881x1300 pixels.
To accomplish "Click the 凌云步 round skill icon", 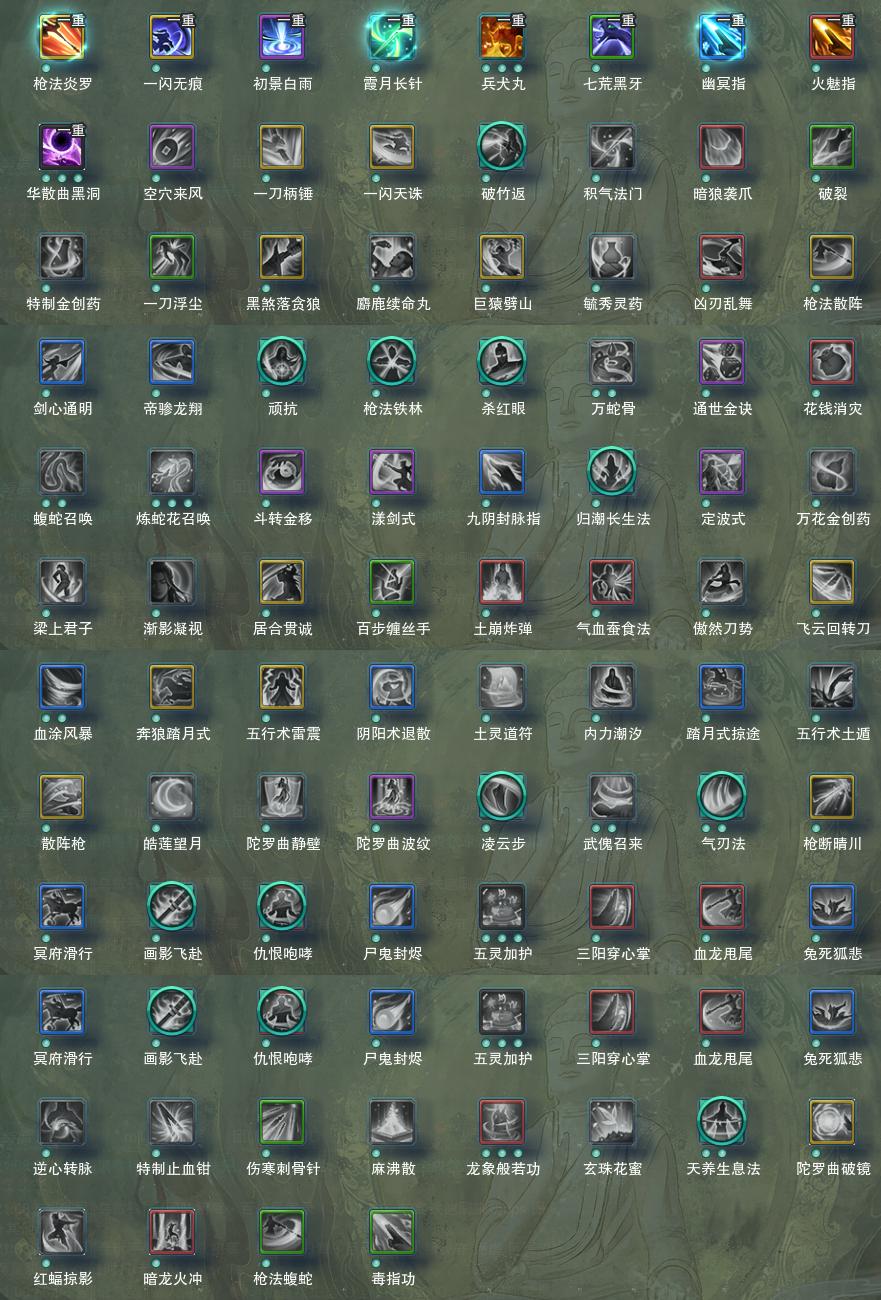I will 502,798.
